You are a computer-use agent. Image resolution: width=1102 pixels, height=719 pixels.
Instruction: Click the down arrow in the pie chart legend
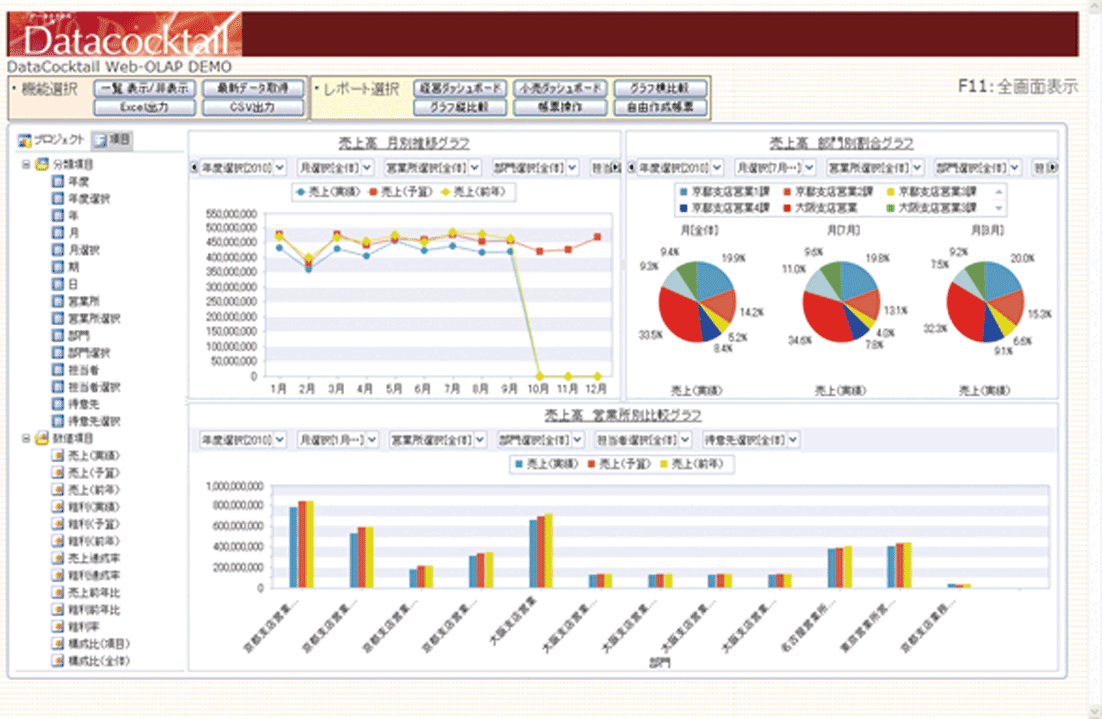[999, 208]
